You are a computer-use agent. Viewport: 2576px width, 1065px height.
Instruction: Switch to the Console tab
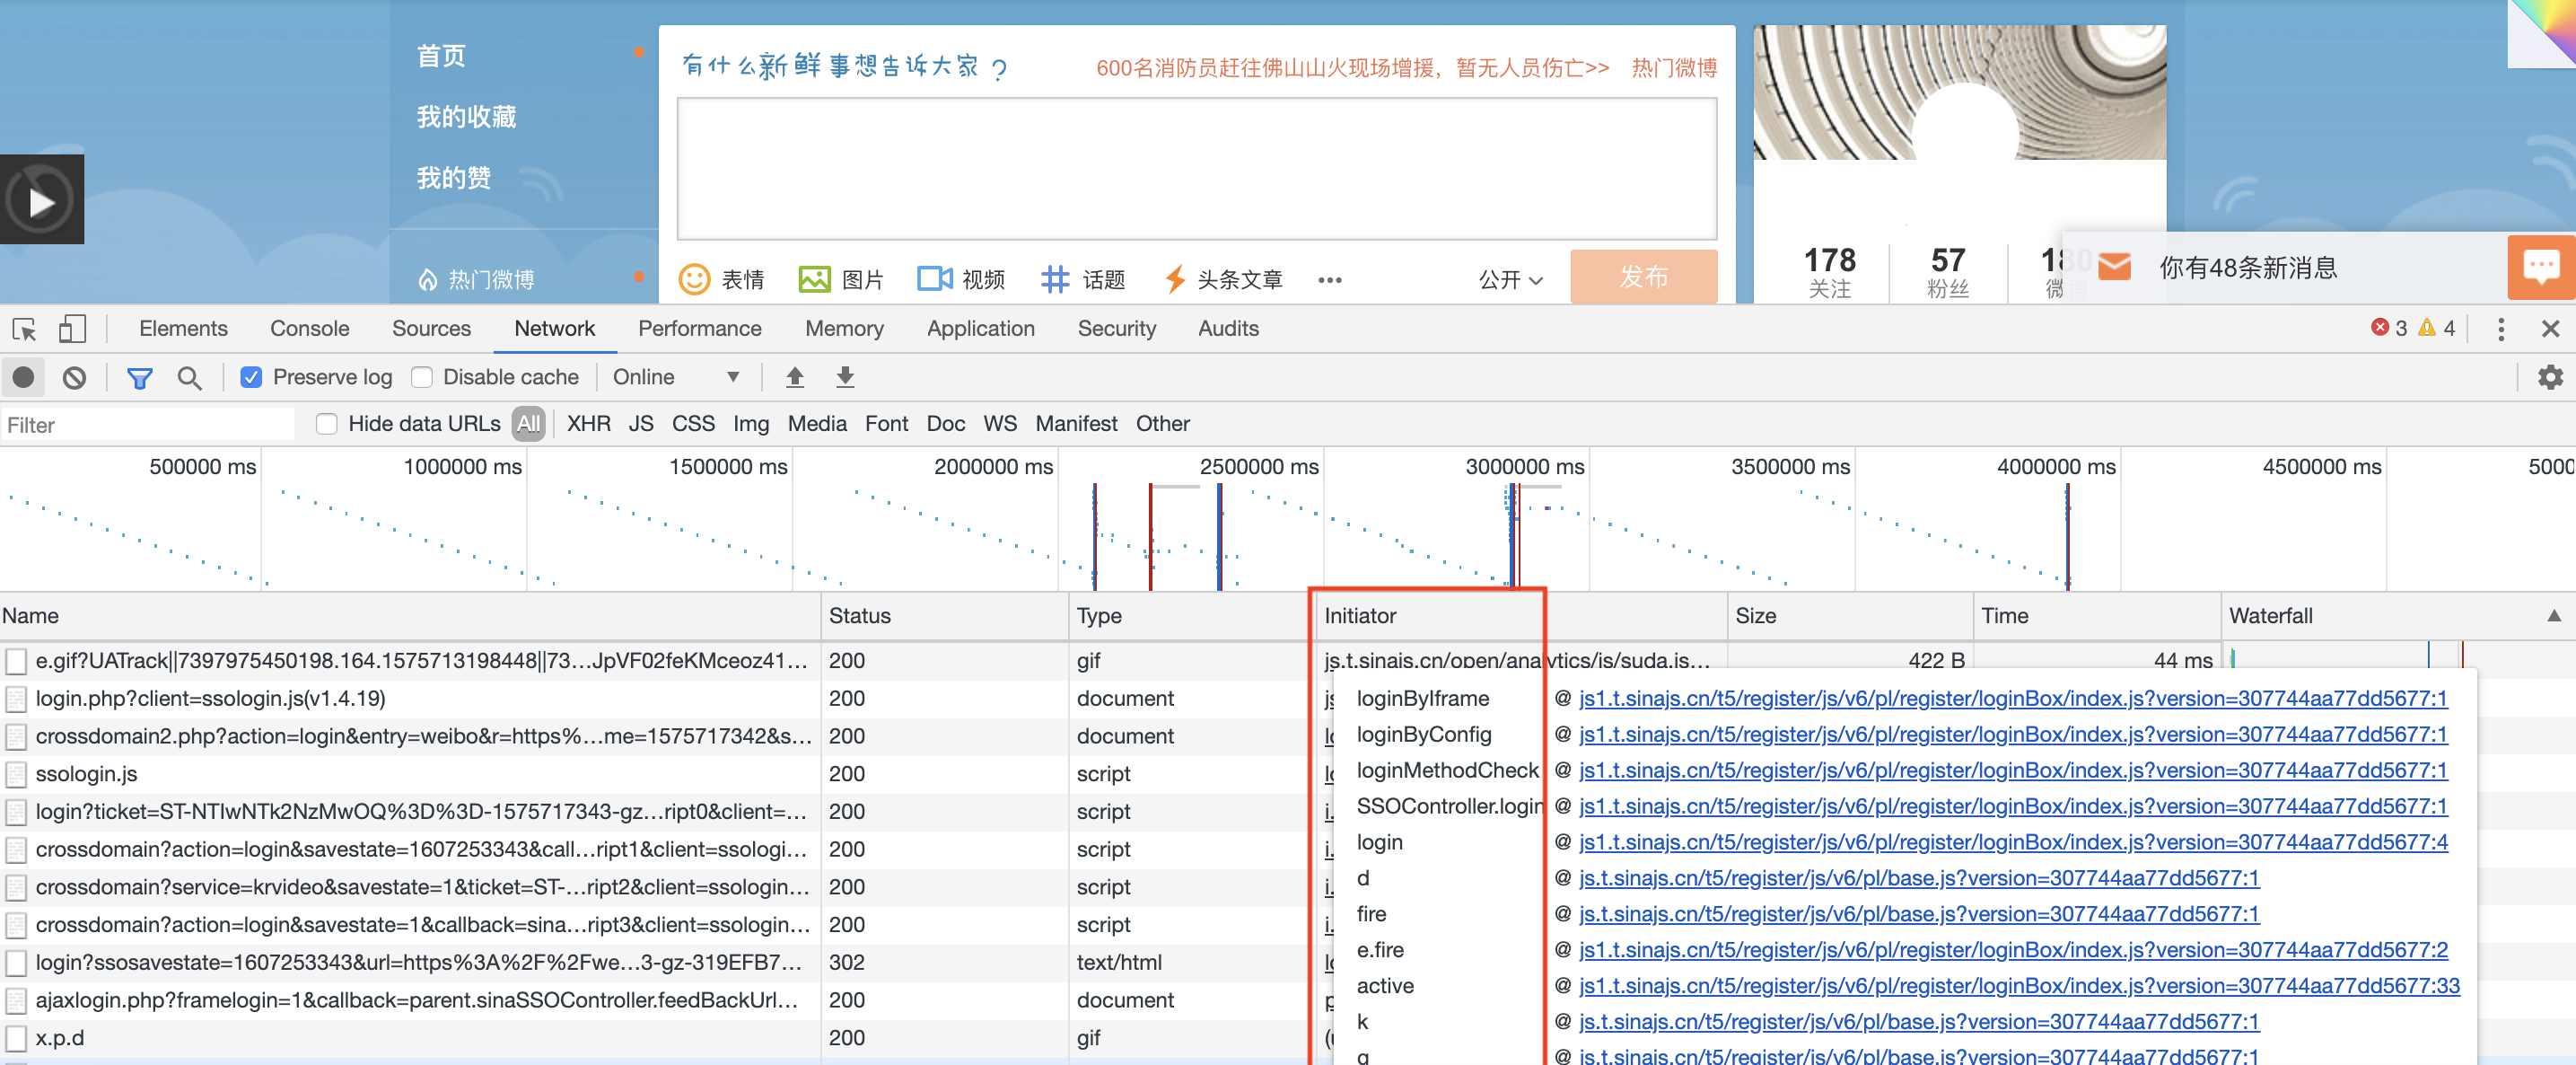click(309, 329)
